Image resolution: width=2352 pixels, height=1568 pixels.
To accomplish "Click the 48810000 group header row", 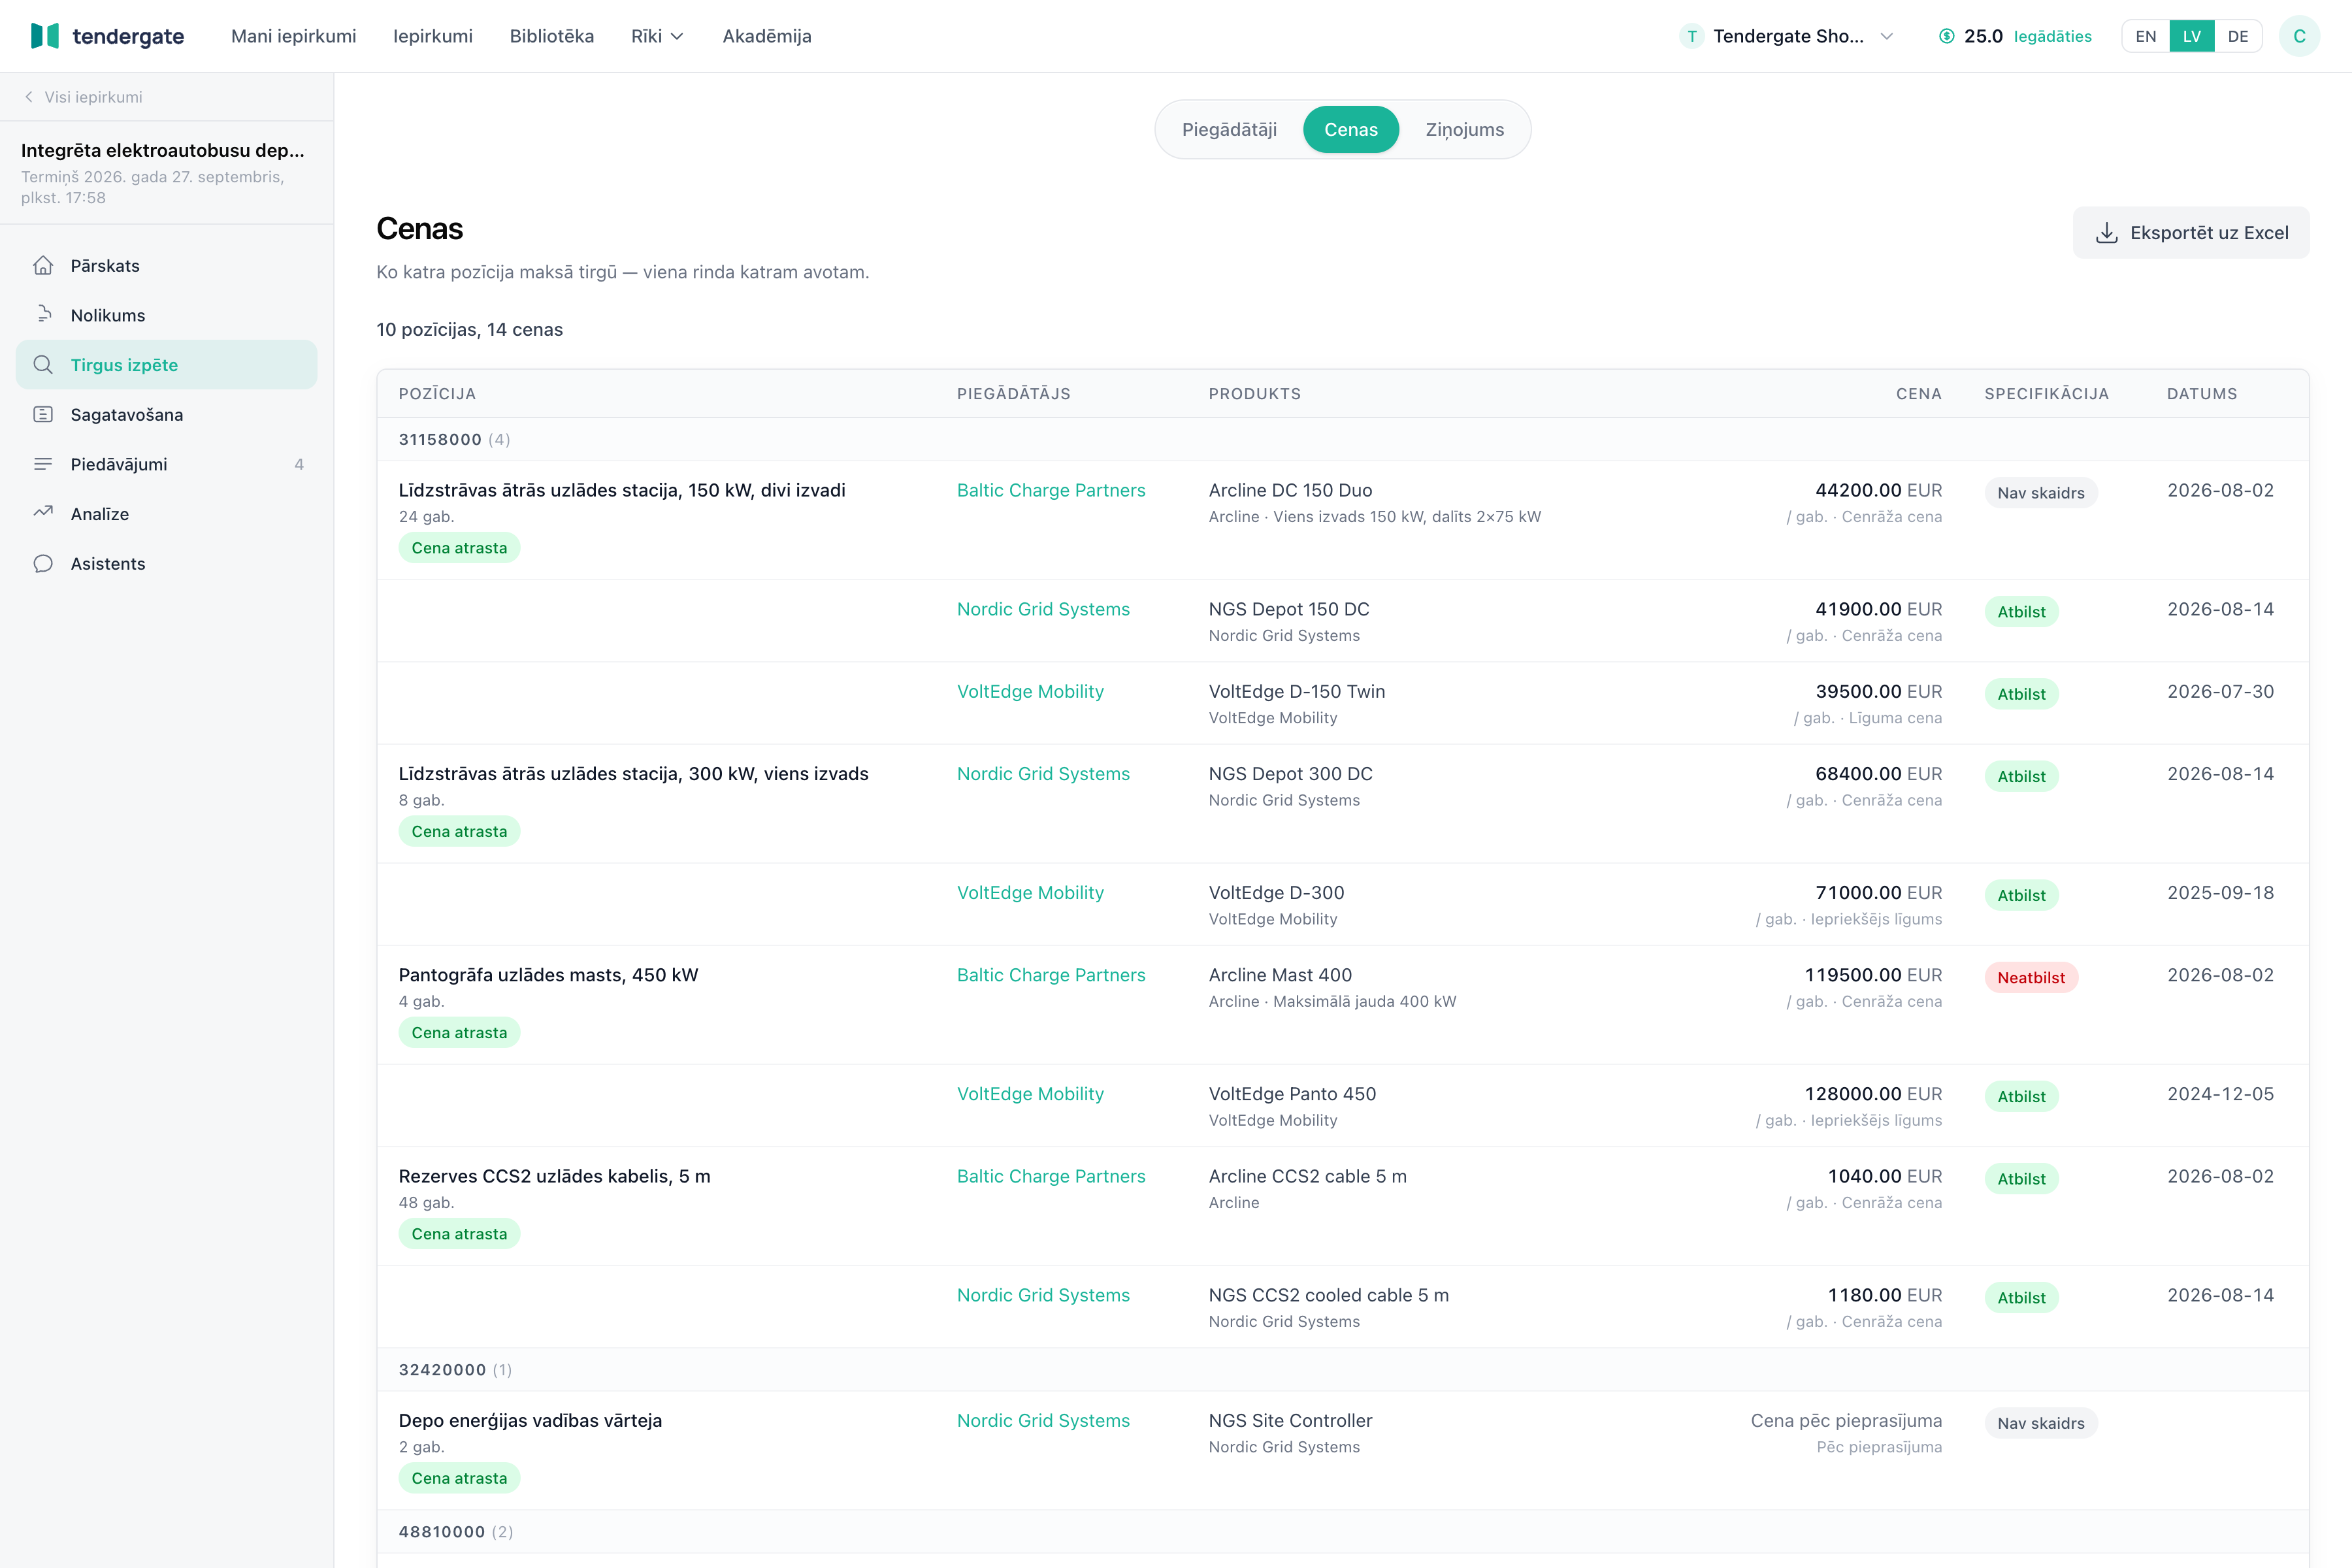I will pyautogui.click(x=1343, y=1532).
